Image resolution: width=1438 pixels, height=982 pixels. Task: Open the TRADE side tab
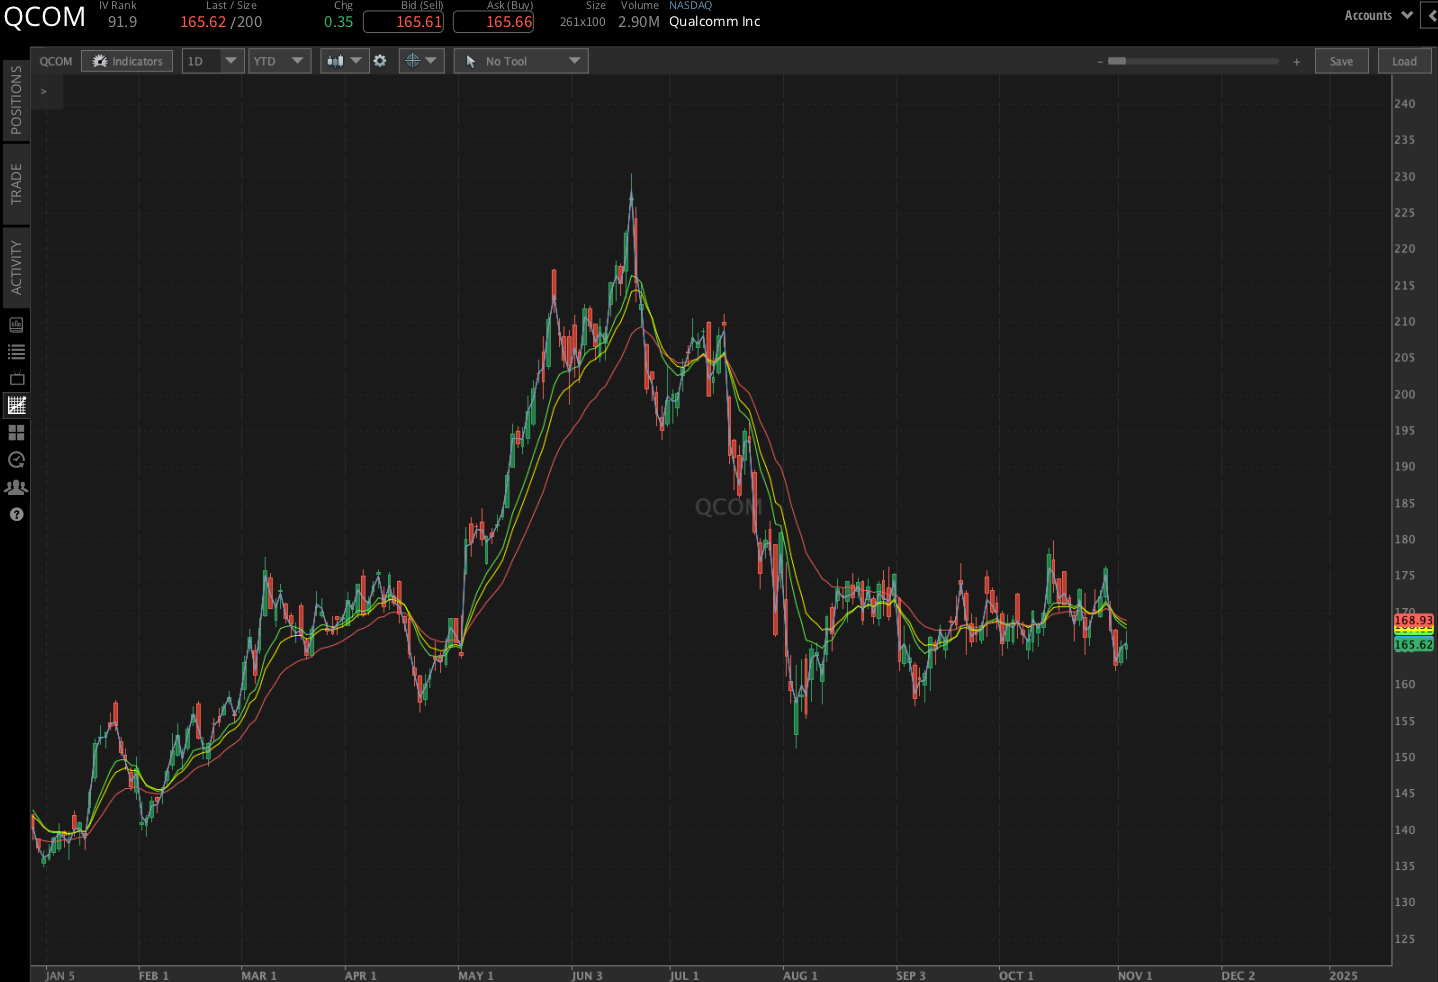pyautogui.click(x=16, y=184)
